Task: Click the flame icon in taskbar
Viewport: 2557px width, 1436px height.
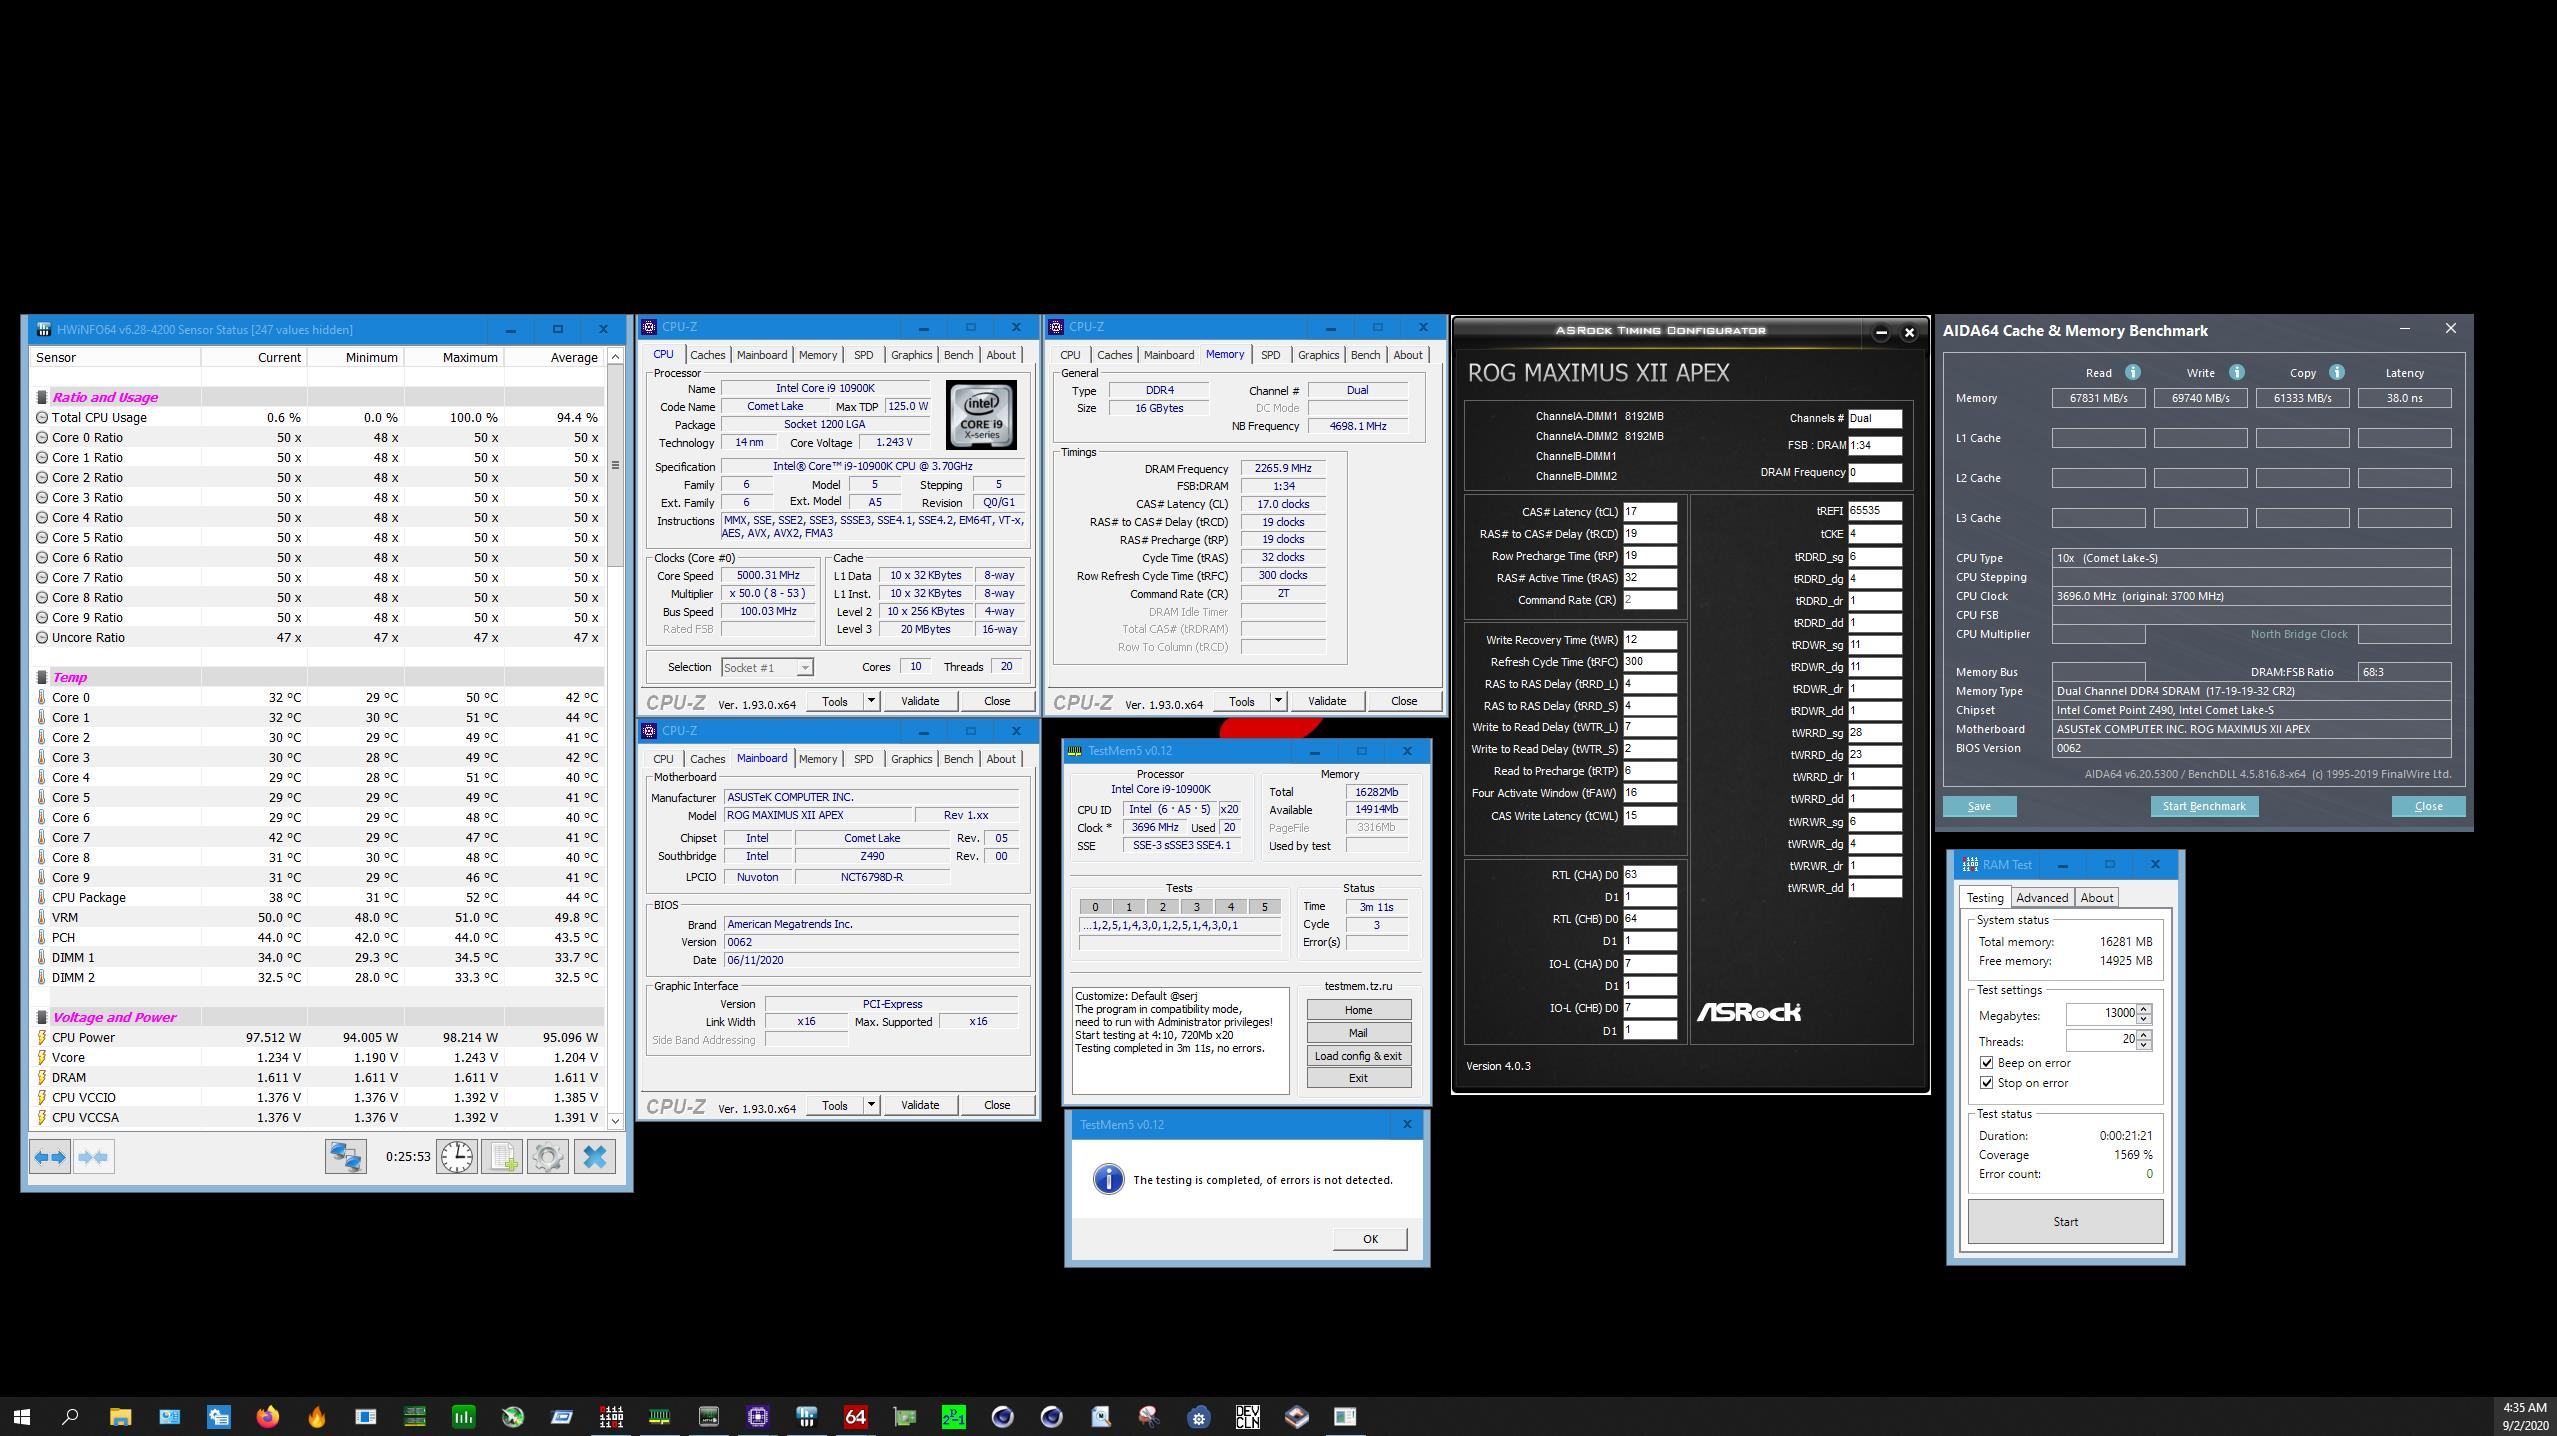Action: tap(316, 1416)
